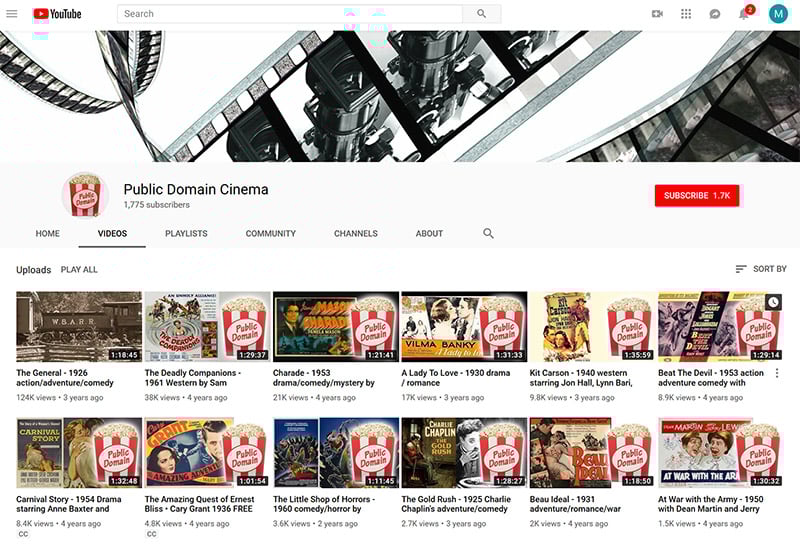
Task: Click 1.5K views text under At War with the Army
Action: pyautogui.click(x=677, y=524)
